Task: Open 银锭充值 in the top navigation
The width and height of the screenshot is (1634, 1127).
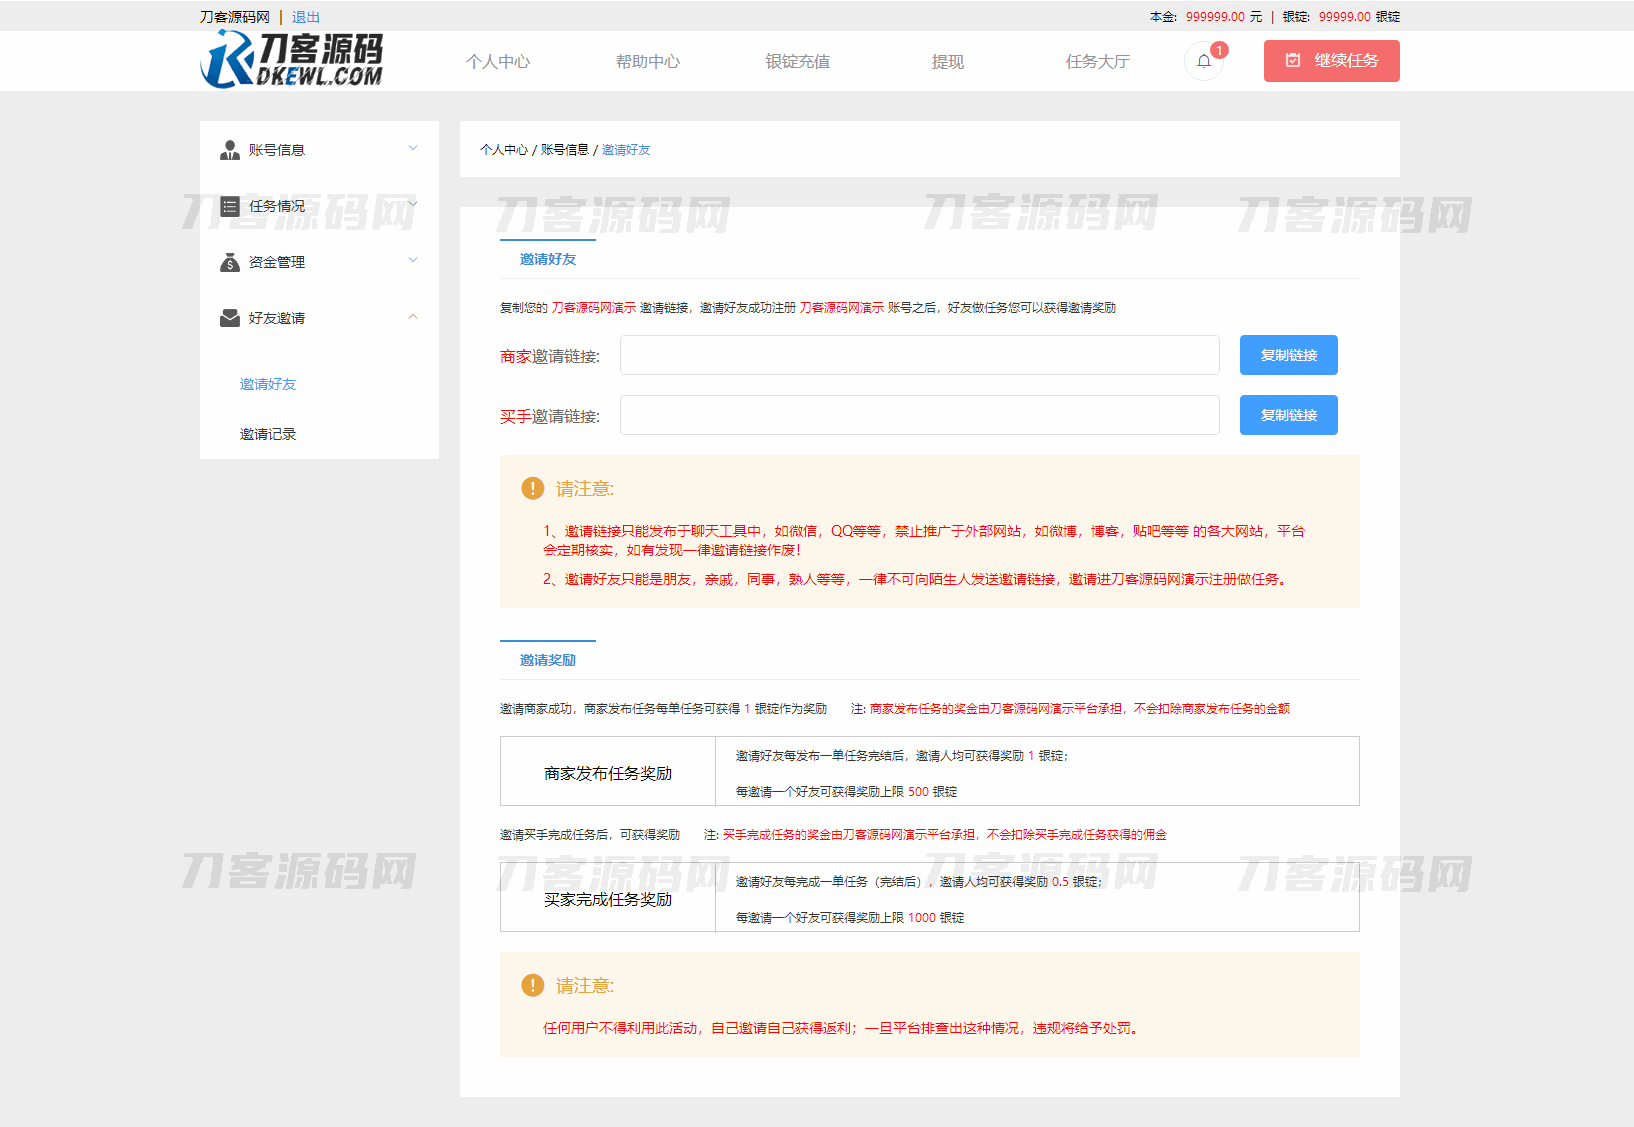Action: pyautogui.click(x=797, y=62)
